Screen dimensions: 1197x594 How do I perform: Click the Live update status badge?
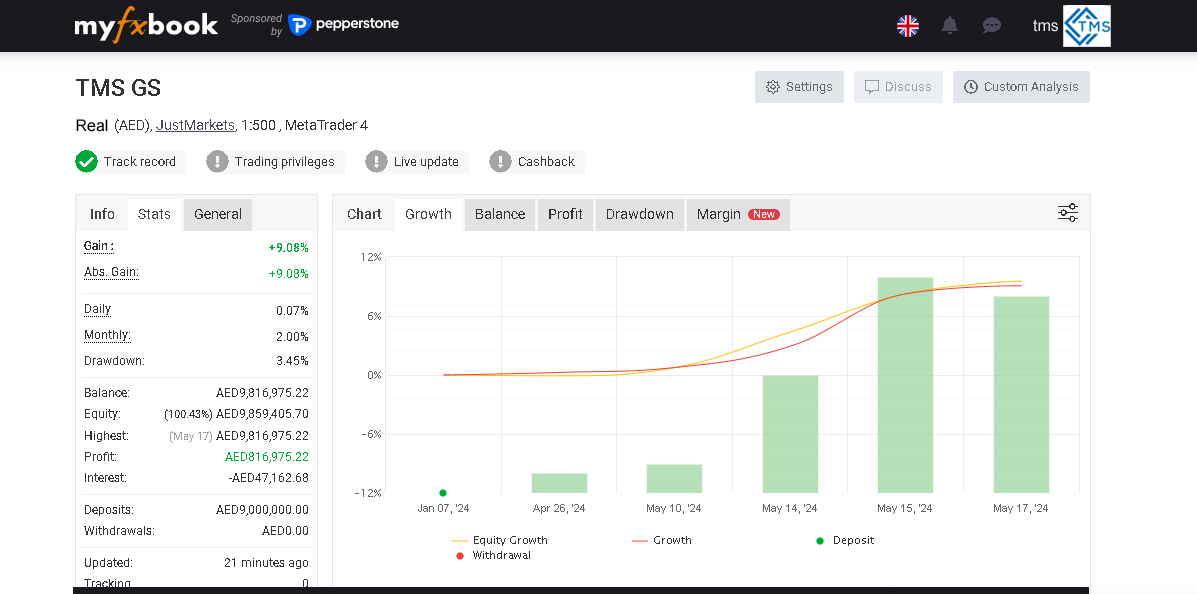[x=412, y=162]
